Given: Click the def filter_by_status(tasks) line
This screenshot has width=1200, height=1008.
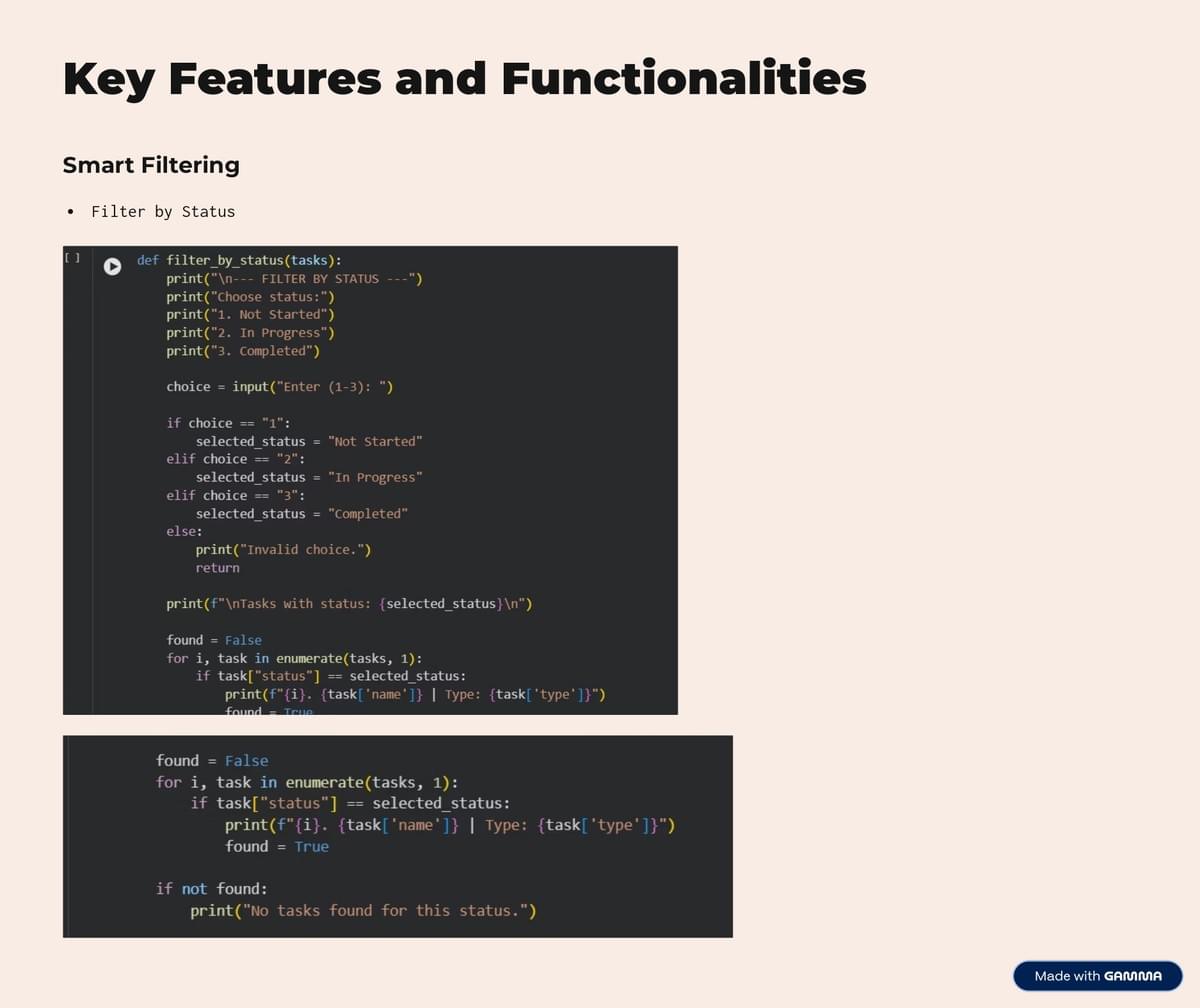Looking at the screenshot, I should click(240, 260).
